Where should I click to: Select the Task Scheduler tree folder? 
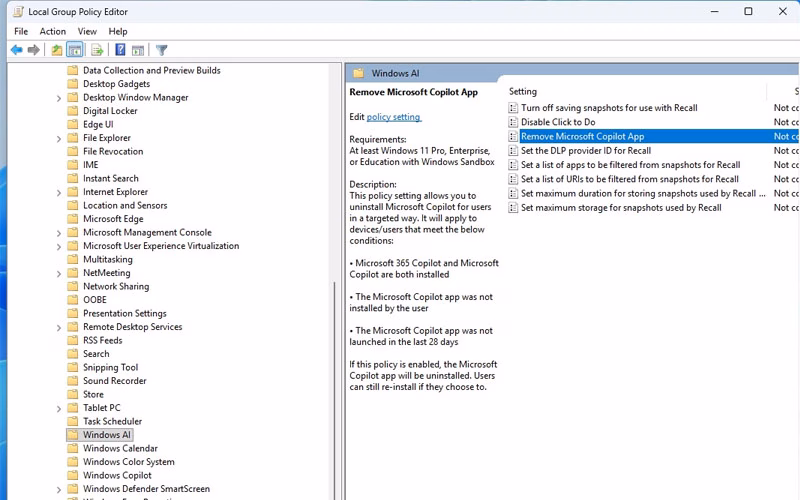112,421
